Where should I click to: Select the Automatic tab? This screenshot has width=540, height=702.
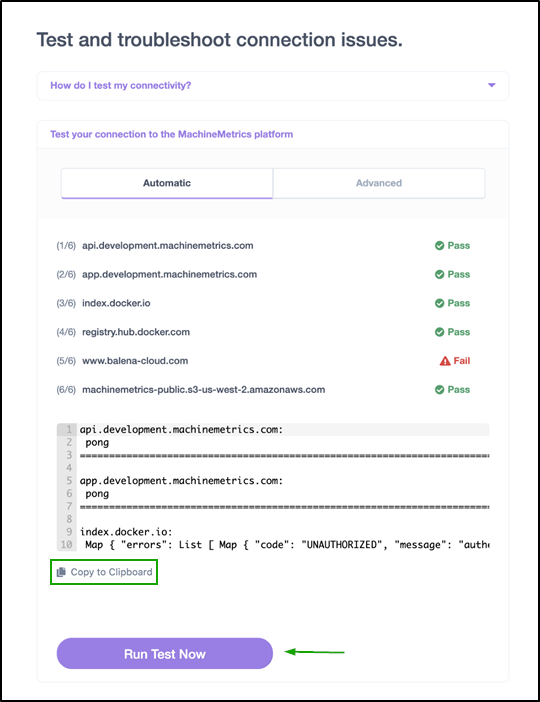(x=167, y=183)
